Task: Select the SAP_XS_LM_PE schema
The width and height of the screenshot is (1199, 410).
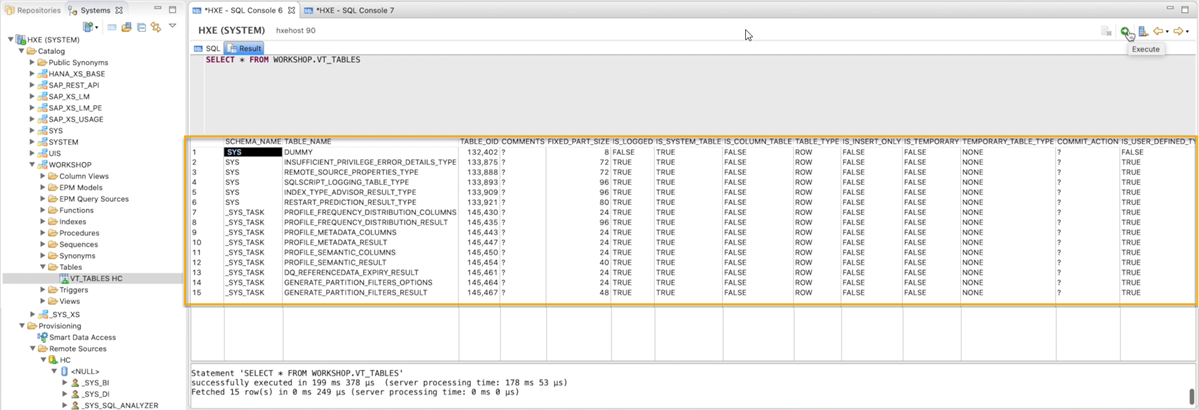Action: [70, 108]
